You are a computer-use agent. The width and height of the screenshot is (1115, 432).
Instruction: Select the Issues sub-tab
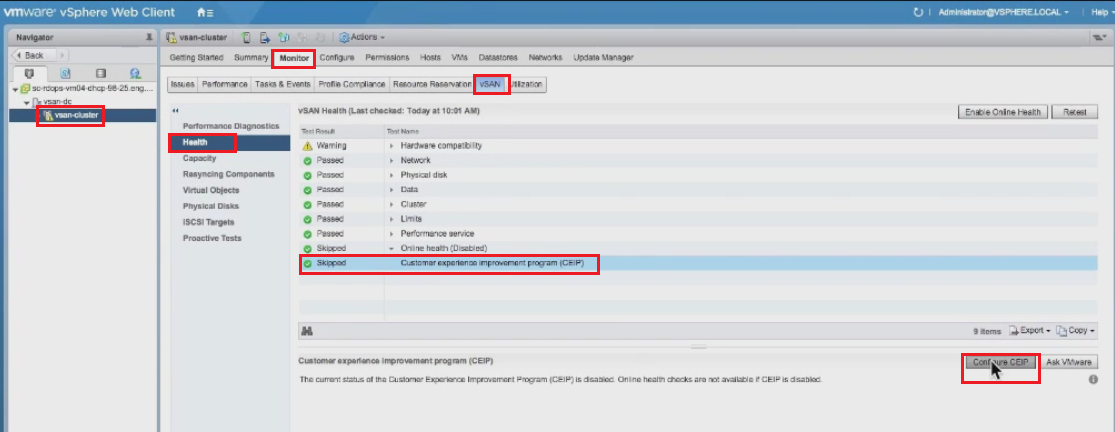coord(183,85)
